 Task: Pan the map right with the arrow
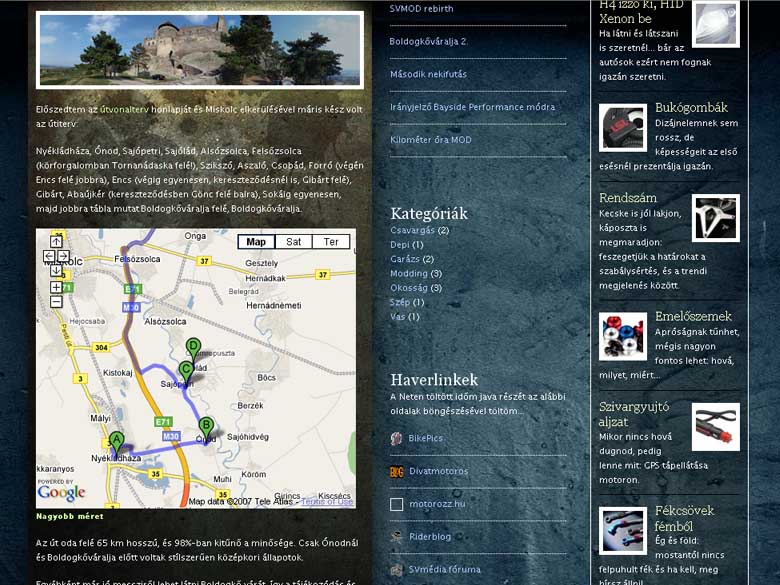tap(64, 257)
